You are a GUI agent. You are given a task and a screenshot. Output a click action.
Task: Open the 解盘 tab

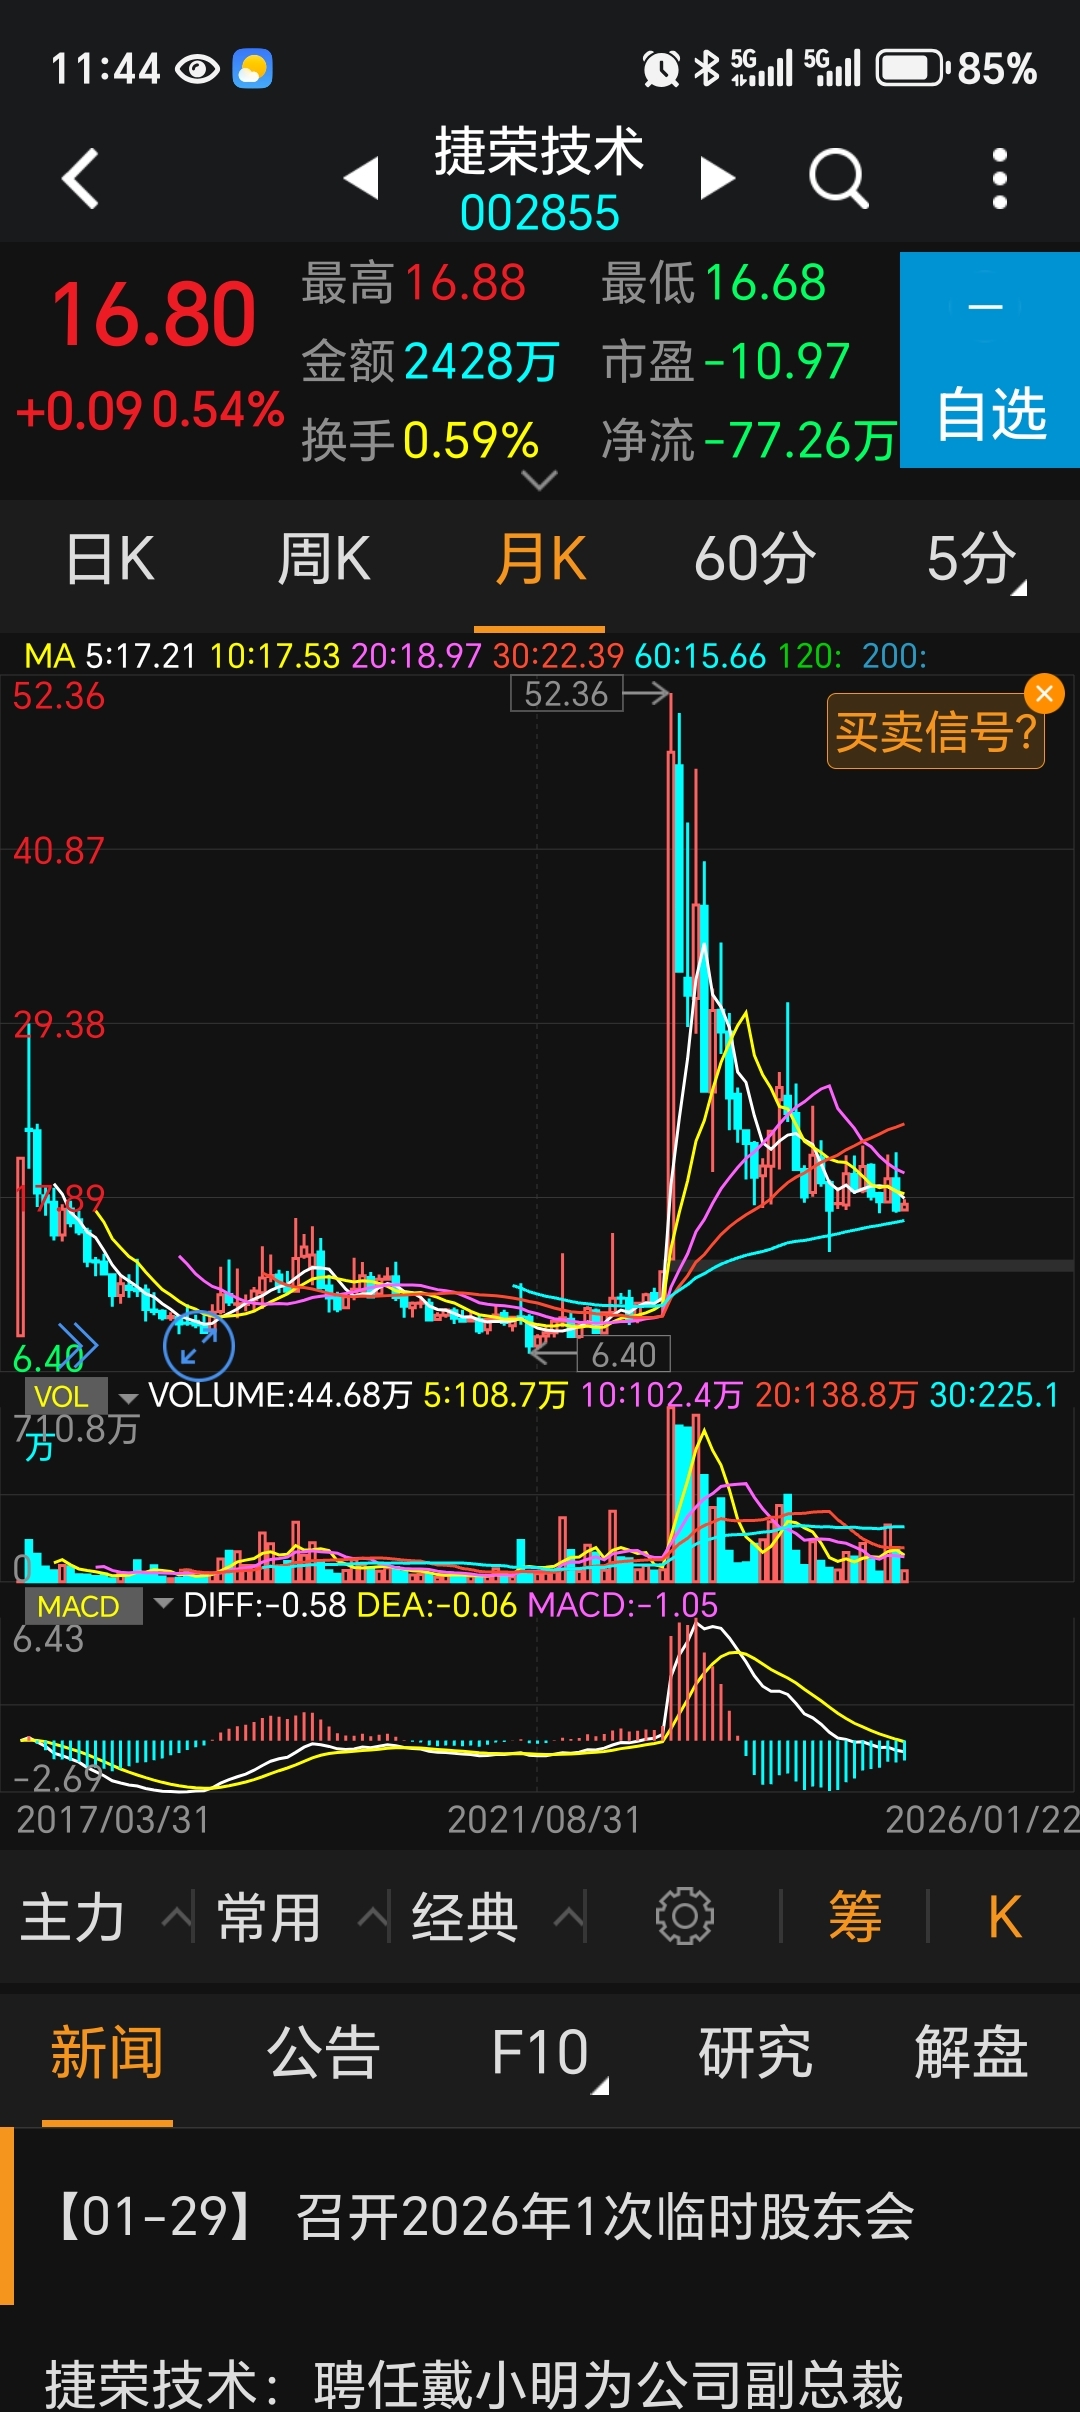971,2053
